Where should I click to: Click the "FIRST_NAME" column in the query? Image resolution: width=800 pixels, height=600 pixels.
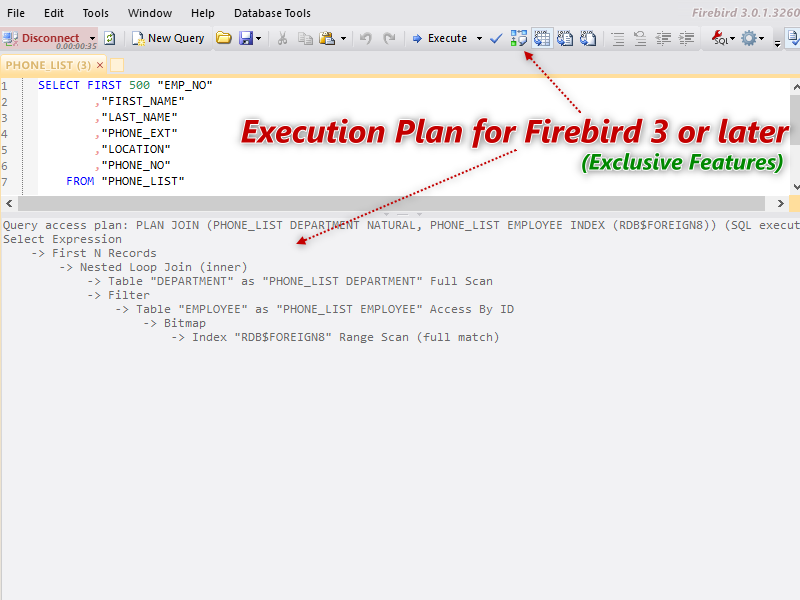click(143, 102)
